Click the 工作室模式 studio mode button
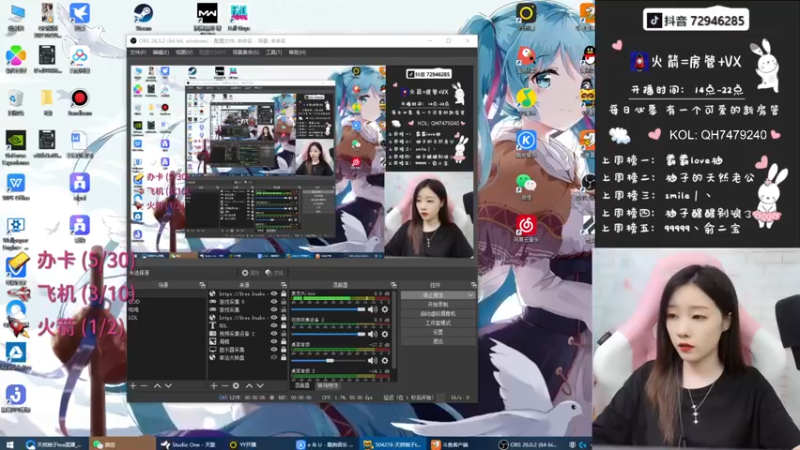This screenshot has width=800, height=450. [x=438, y=322]
